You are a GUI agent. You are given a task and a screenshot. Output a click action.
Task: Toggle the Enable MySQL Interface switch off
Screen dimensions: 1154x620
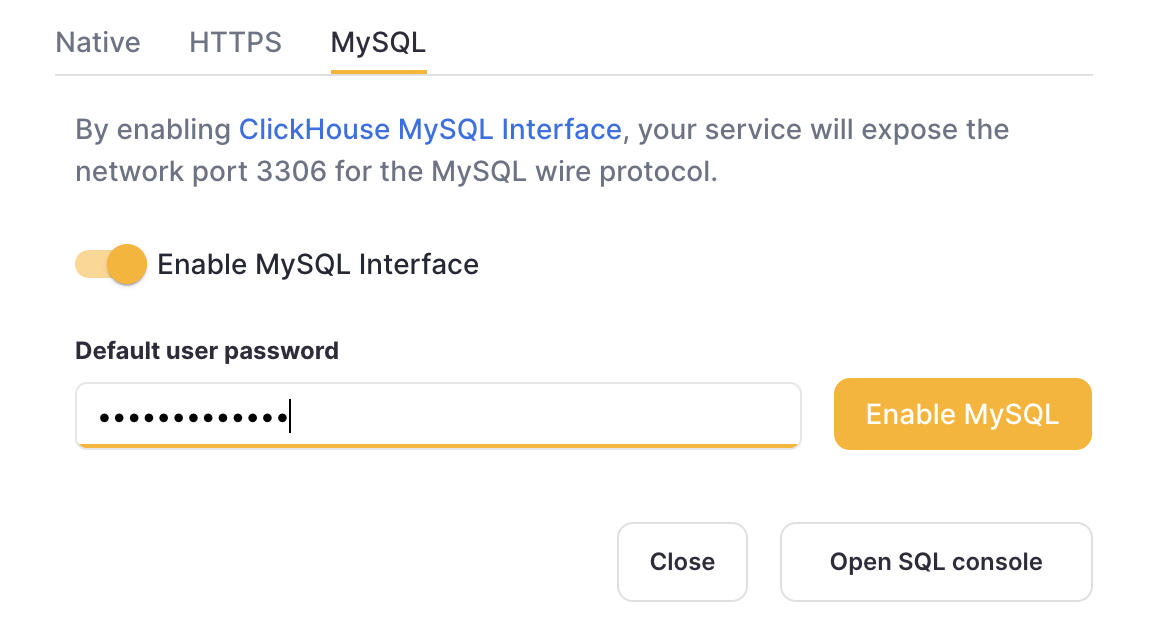[x=109, y=264]
